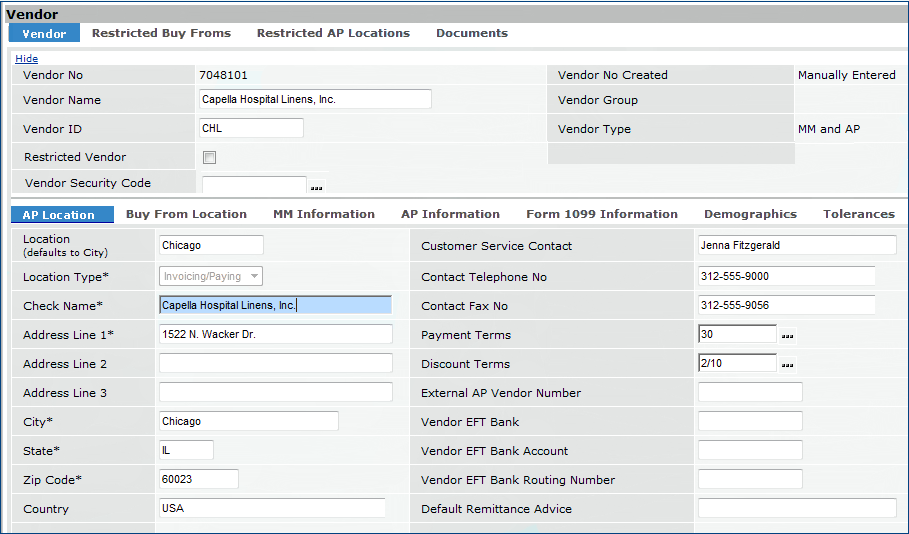Click the Vendor EFT Bank Account field
The image size is (909, 534).
749,451
